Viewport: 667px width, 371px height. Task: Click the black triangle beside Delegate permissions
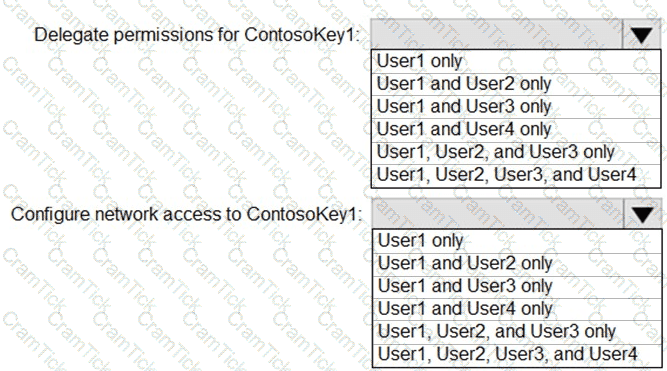[x=641, y=36]
